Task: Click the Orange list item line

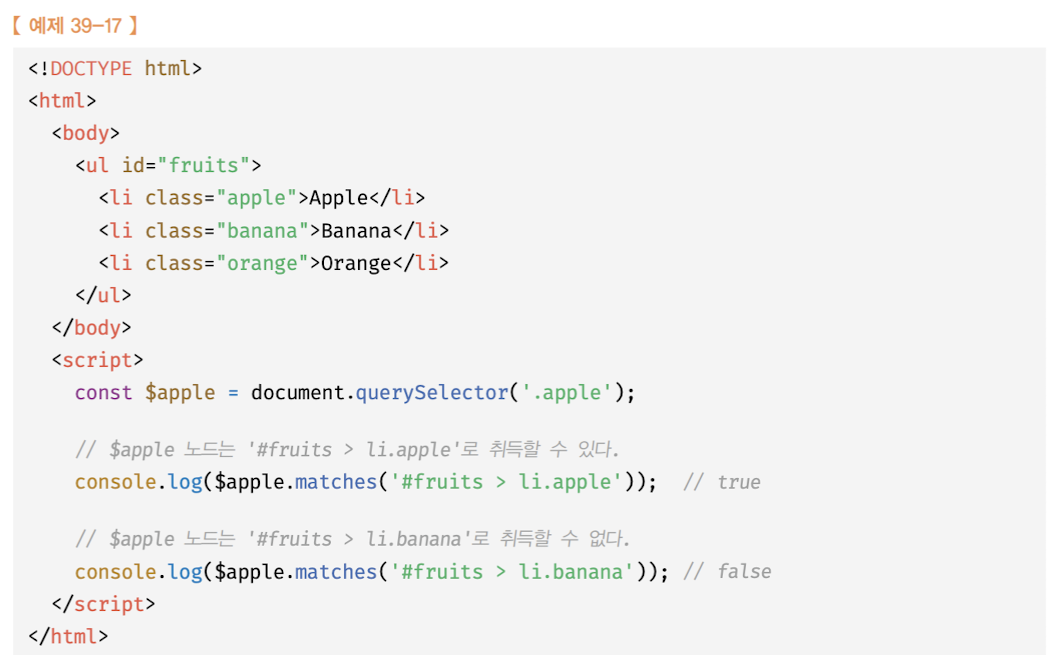Action: pyautogui.click(x=274, y=263)
